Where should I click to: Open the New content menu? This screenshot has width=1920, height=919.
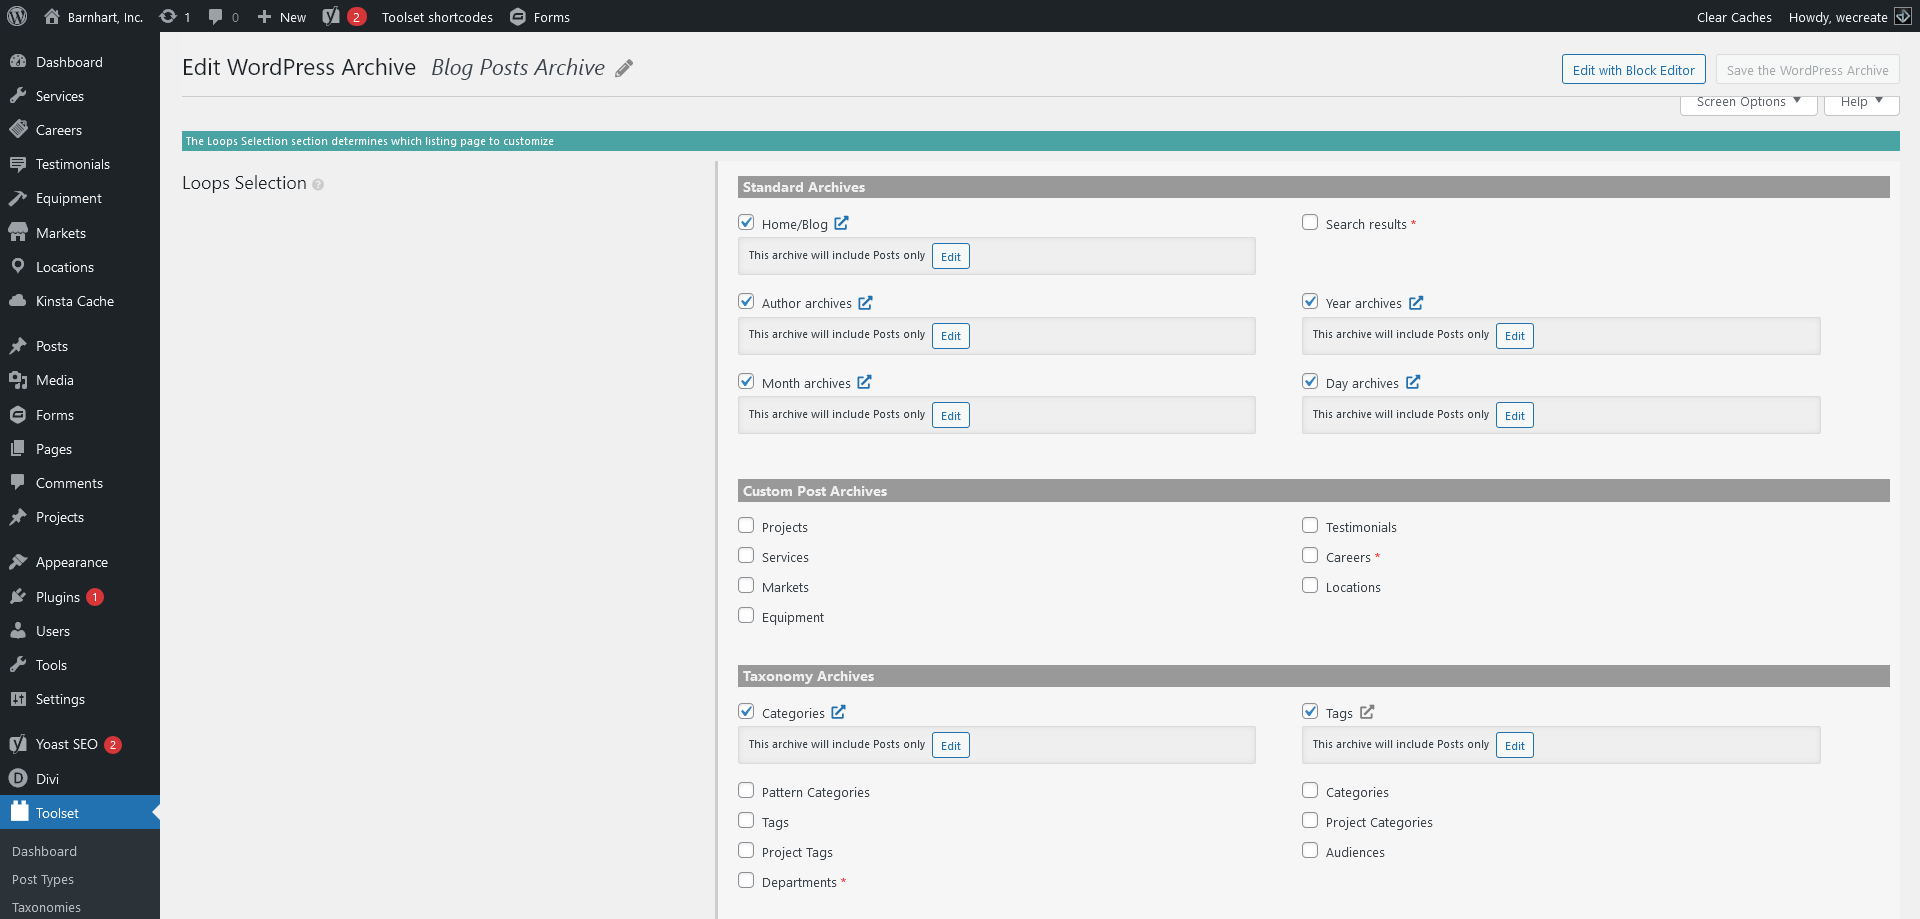tap(282, 17)
